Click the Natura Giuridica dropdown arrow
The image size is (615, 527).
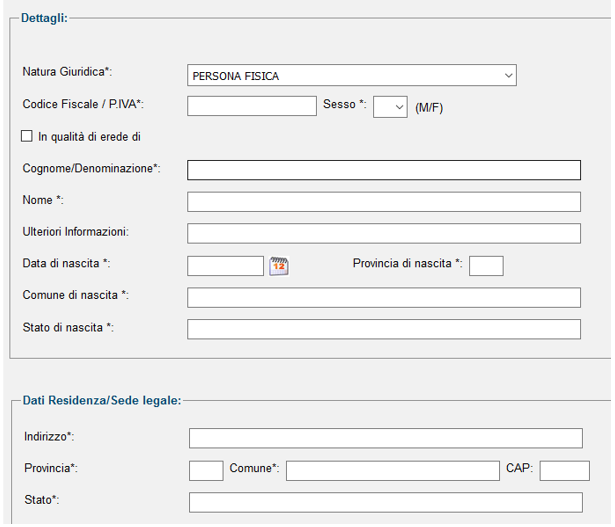508,75
